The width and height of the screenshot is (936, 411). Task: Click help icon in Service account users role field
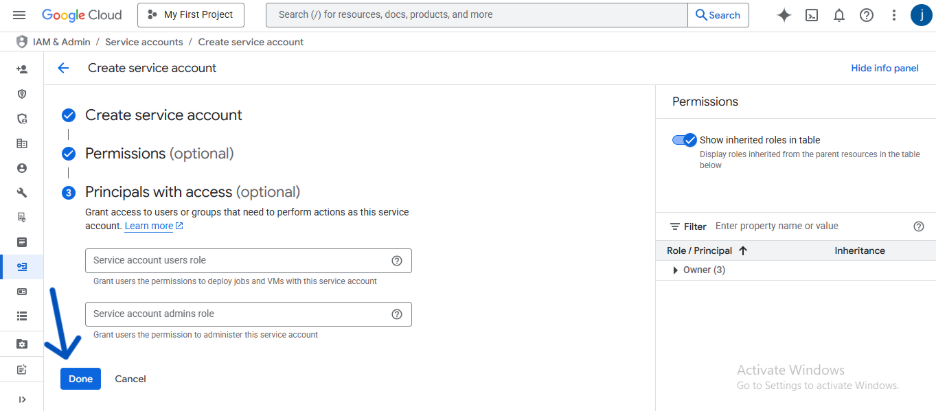click(396, 261)
